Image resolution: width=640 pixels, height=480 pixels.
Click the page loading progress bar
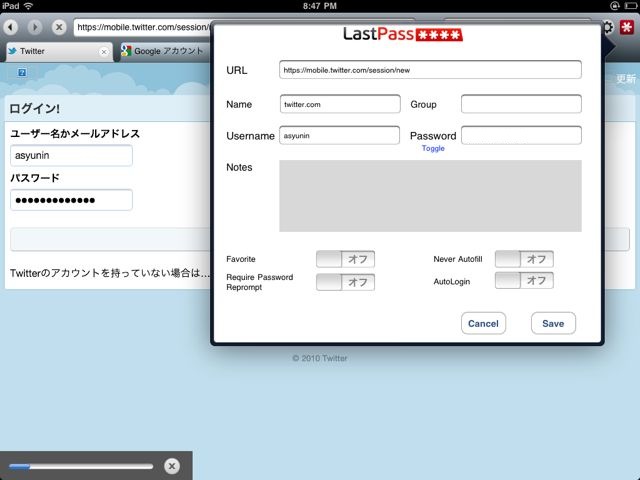[81, 466]
